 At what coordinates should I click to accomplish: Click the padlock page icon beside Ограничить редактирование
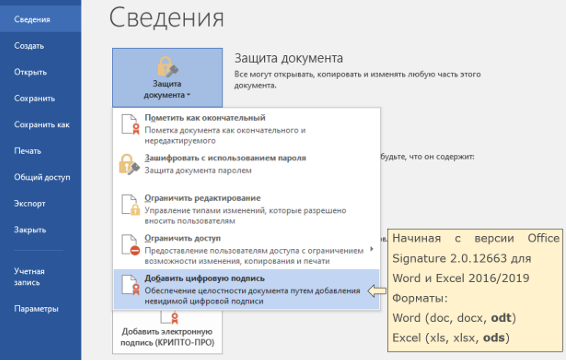tap(130, 205)
